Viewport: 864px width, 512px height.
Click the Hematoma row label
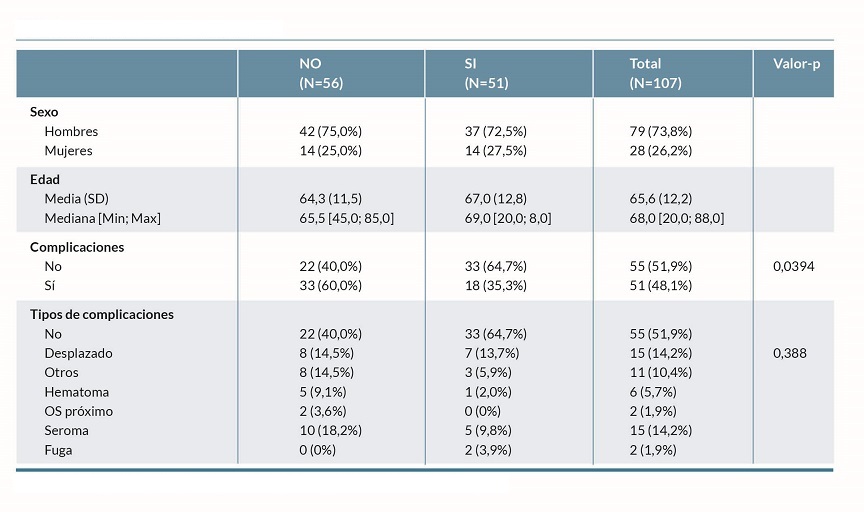tap(76, 392)
